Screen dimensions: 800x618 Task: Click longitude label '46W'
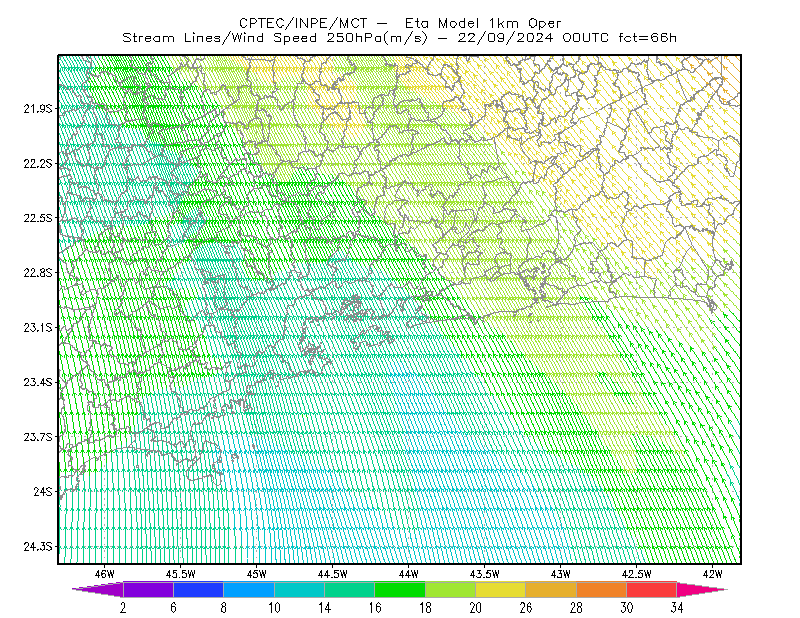[x=105, y=574]
